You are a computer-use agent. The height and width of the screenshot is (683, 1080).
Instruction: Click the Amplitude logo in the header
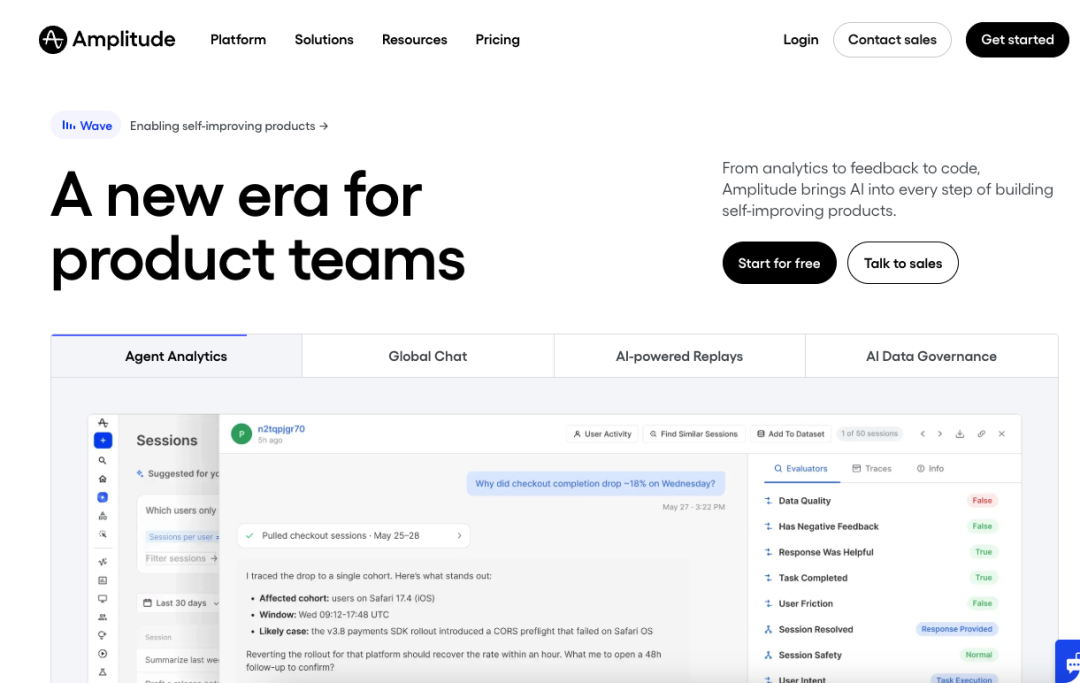[x=107, y=39]
